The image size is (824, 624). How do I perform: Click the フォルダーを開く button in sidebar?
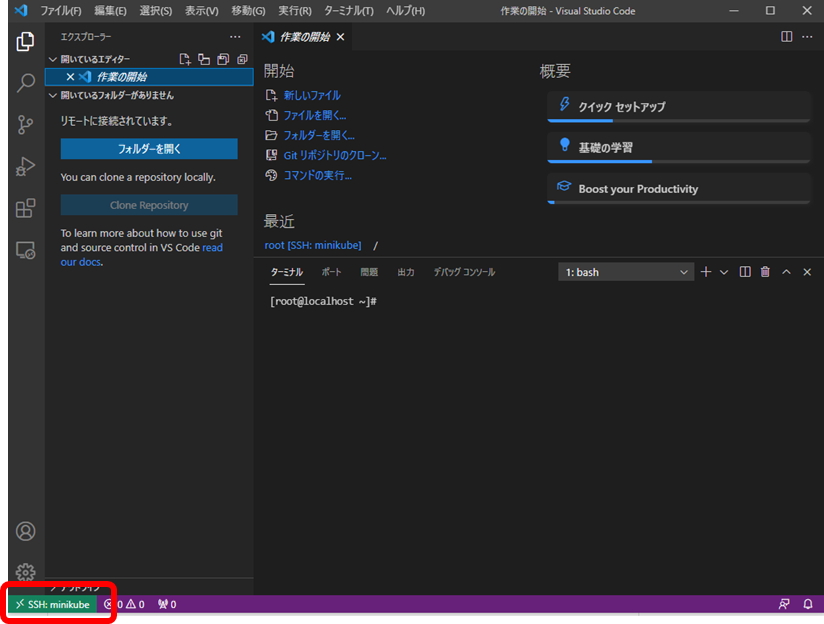149,149
